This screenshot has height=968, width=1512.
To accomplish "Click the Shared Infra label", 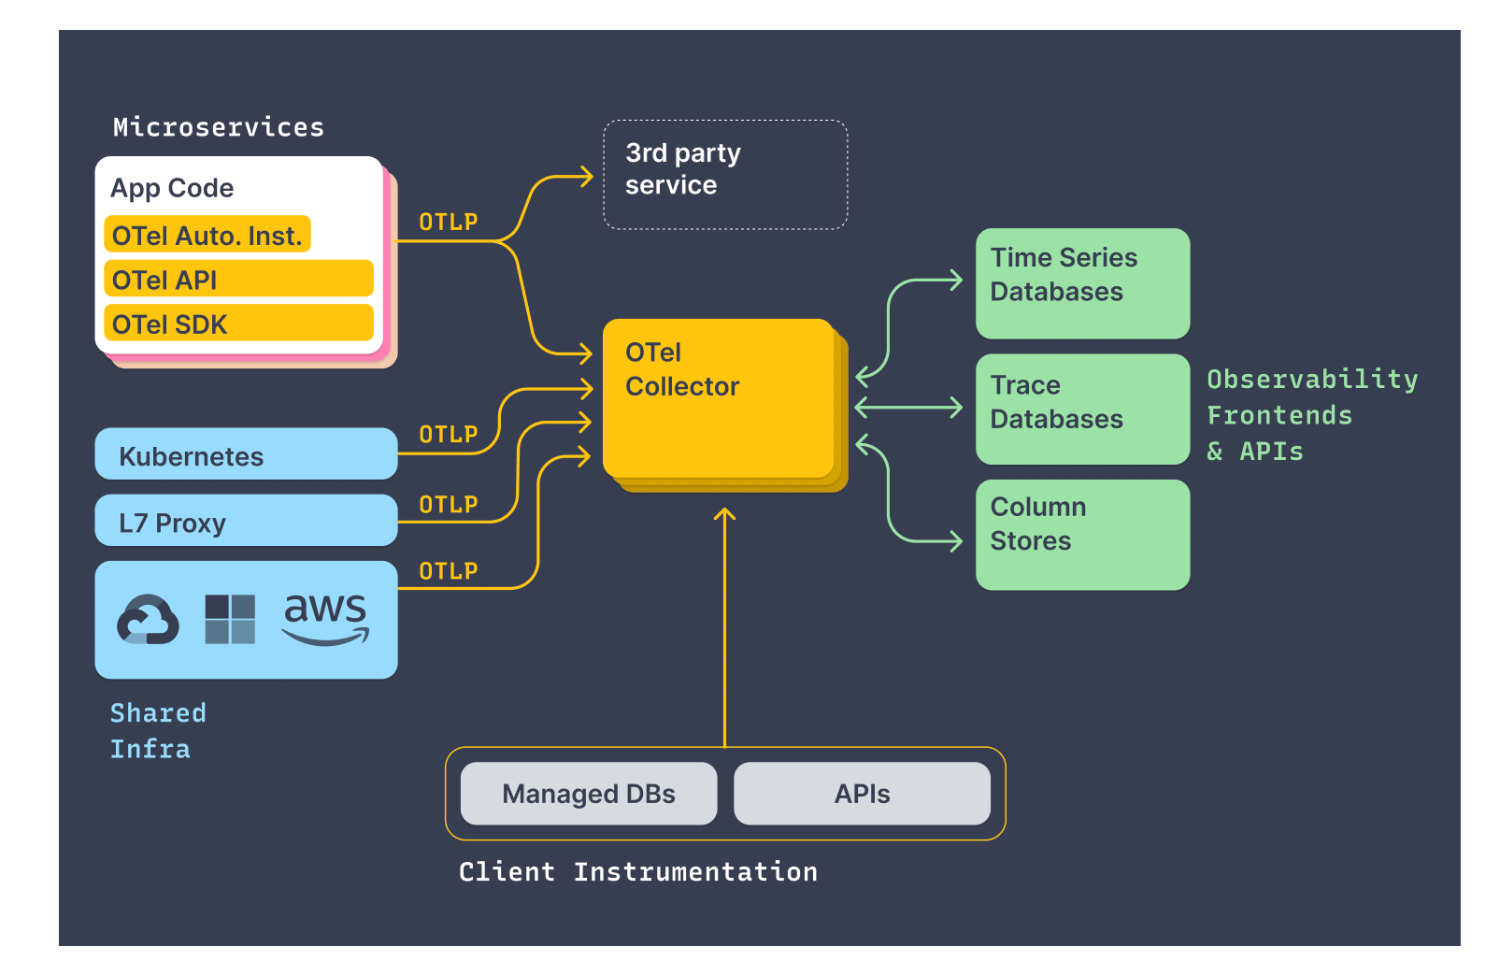I will pyautogui.click(x=157, y=731).
